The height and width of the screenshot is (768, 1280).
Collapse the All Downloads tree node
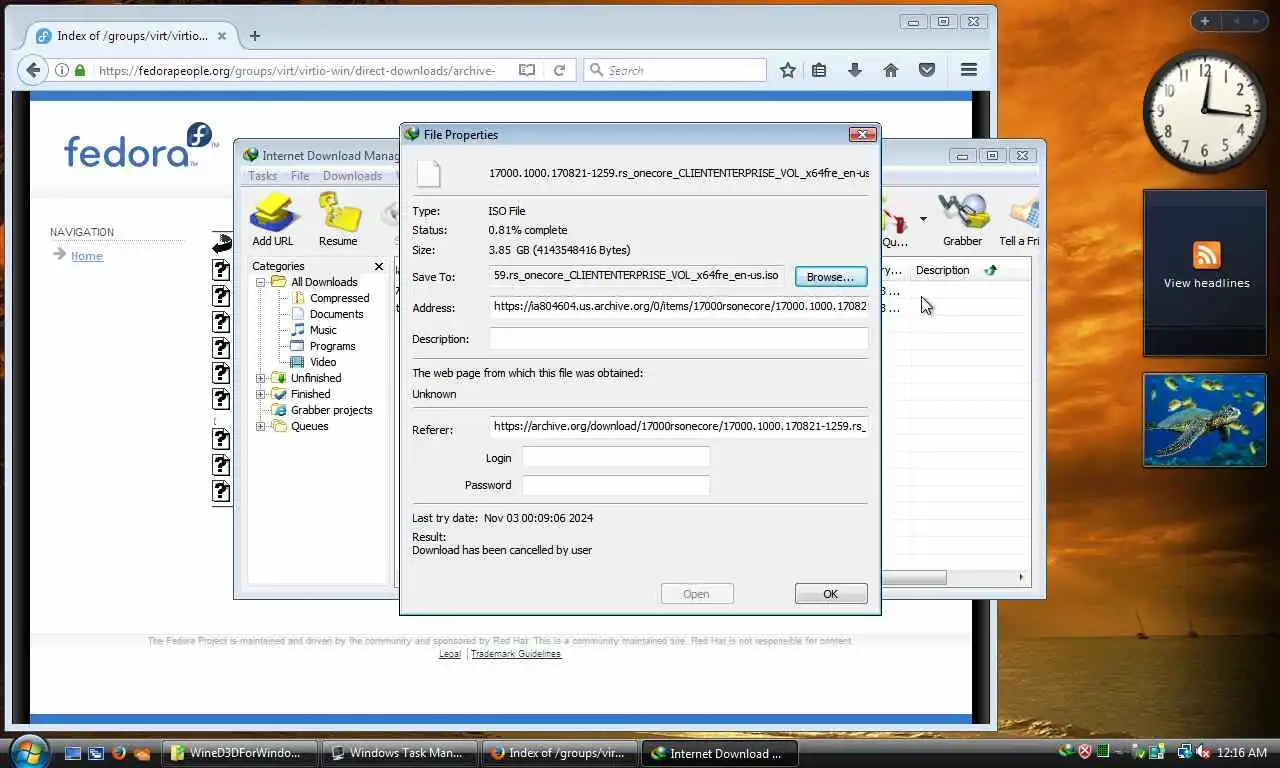coord(260,282)
